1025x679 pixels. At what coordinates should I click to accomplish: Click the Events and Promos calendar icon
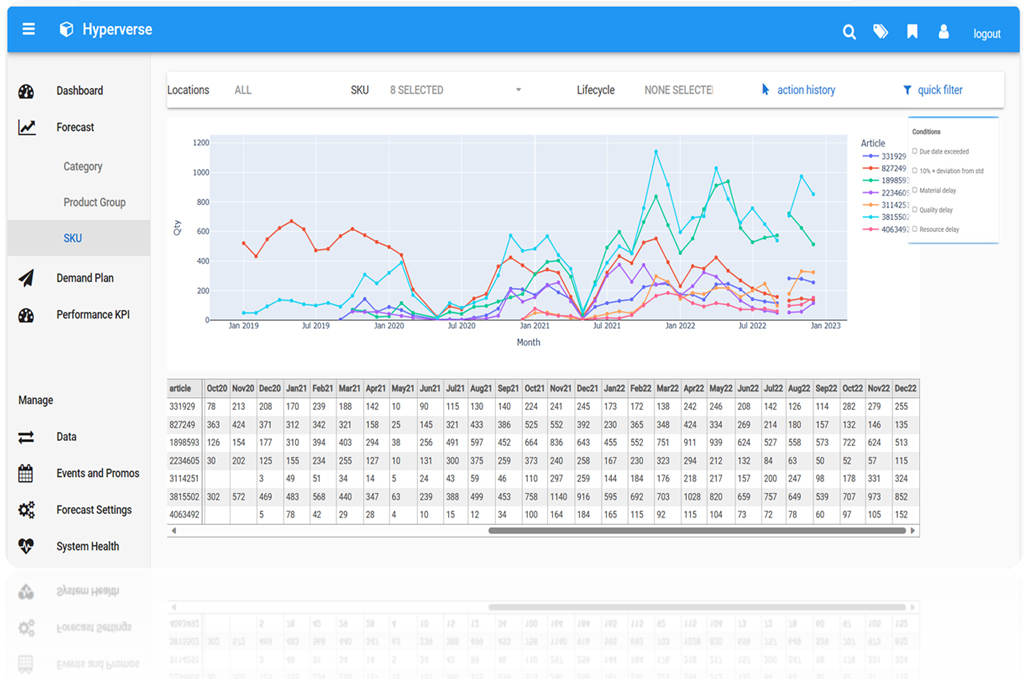coord(25,473)
